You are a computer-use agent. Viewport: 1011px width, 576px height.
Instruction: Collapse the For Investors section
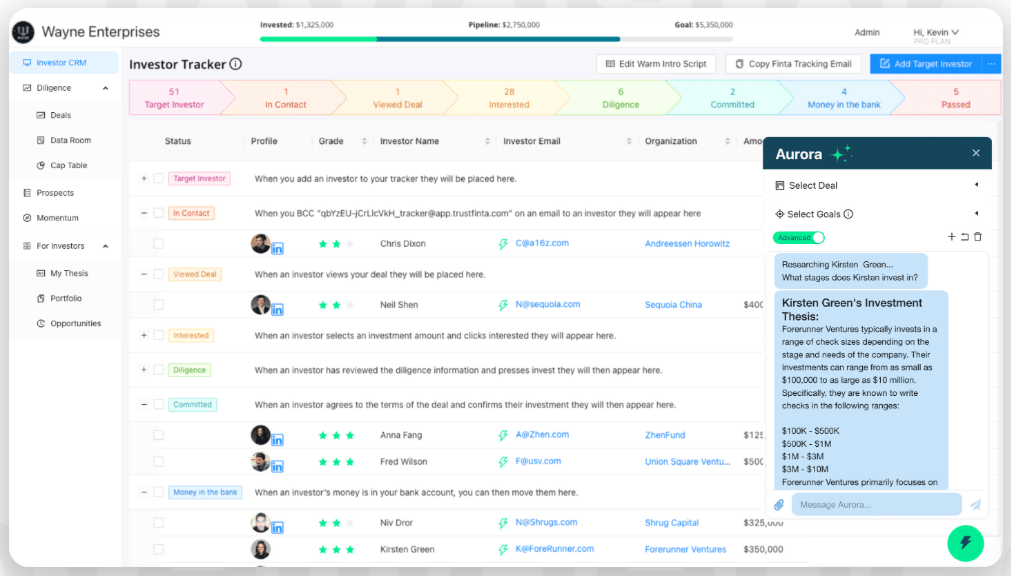[105, 246]
